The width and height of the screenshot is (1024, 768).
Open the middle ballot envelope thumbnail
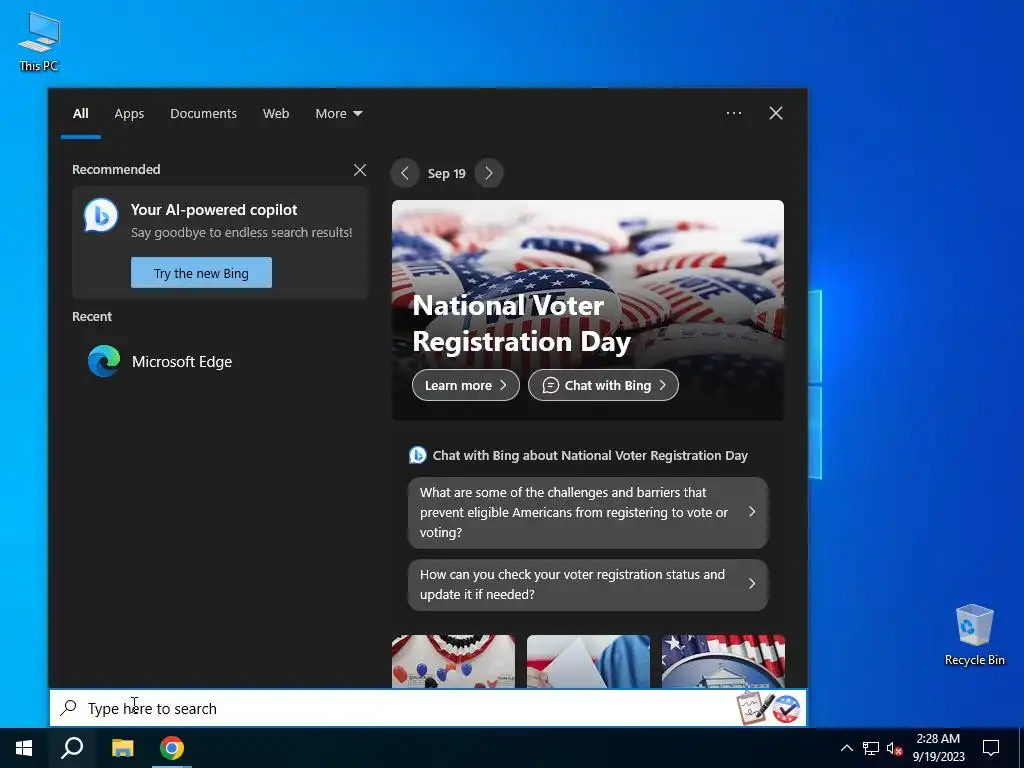point(588,661)
